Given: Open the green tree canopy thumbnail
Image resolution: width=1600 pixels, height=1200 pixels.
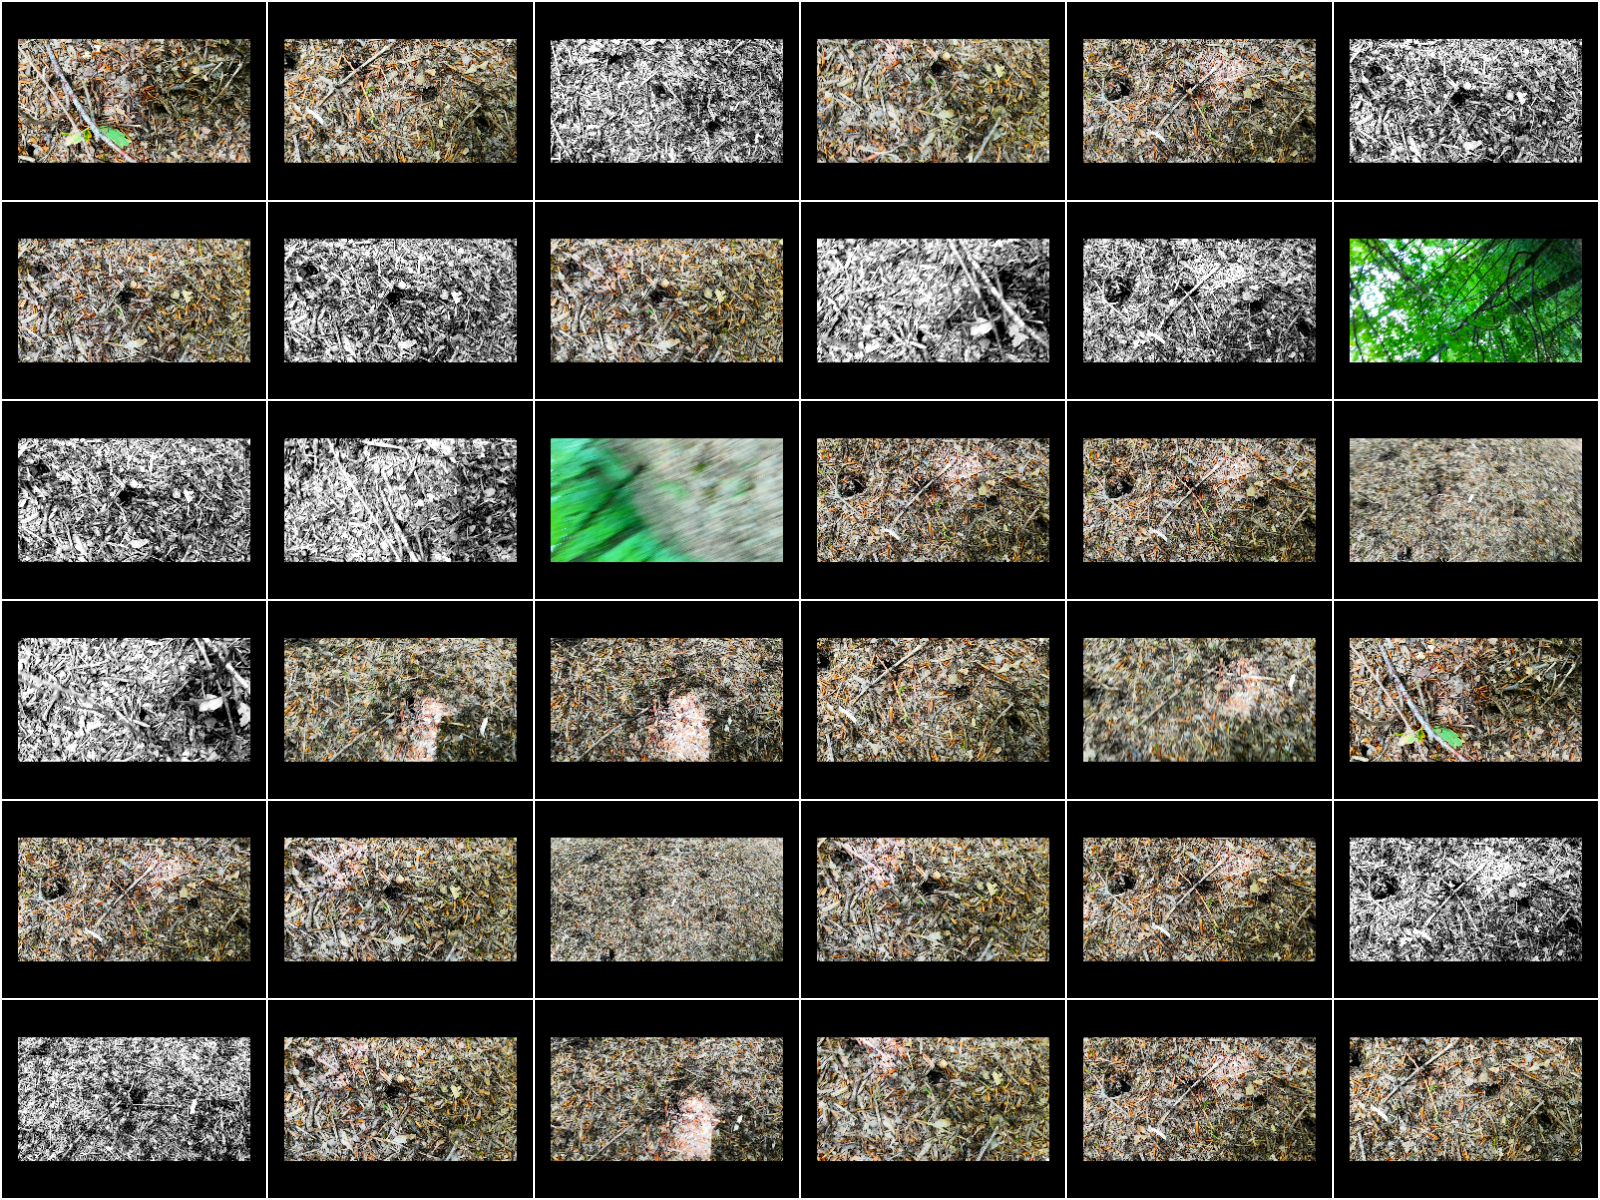Looking at the screenshot, I should point(1465,300).
